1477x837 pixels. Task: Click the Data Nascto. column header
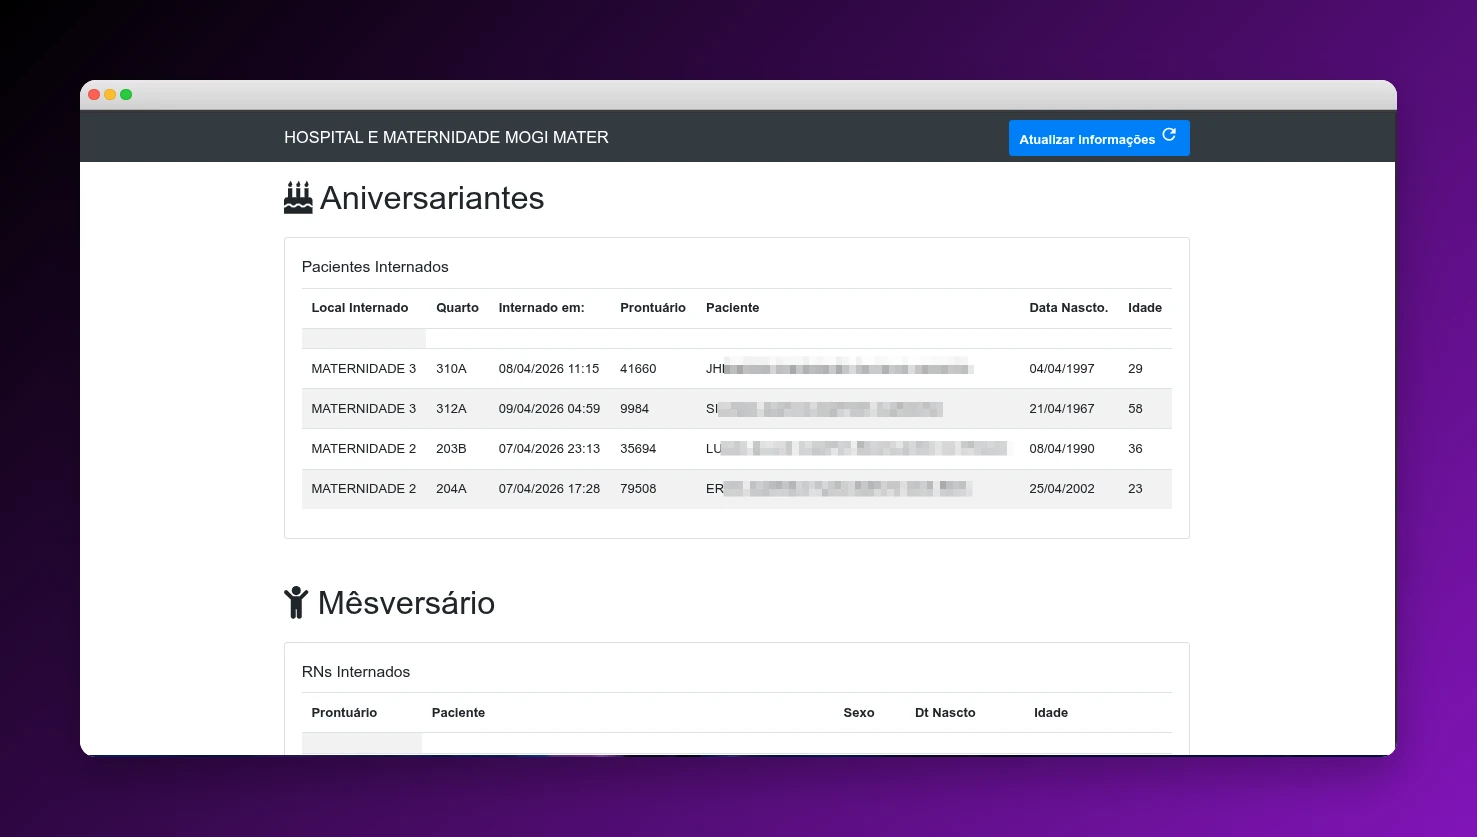point(1068,308)
